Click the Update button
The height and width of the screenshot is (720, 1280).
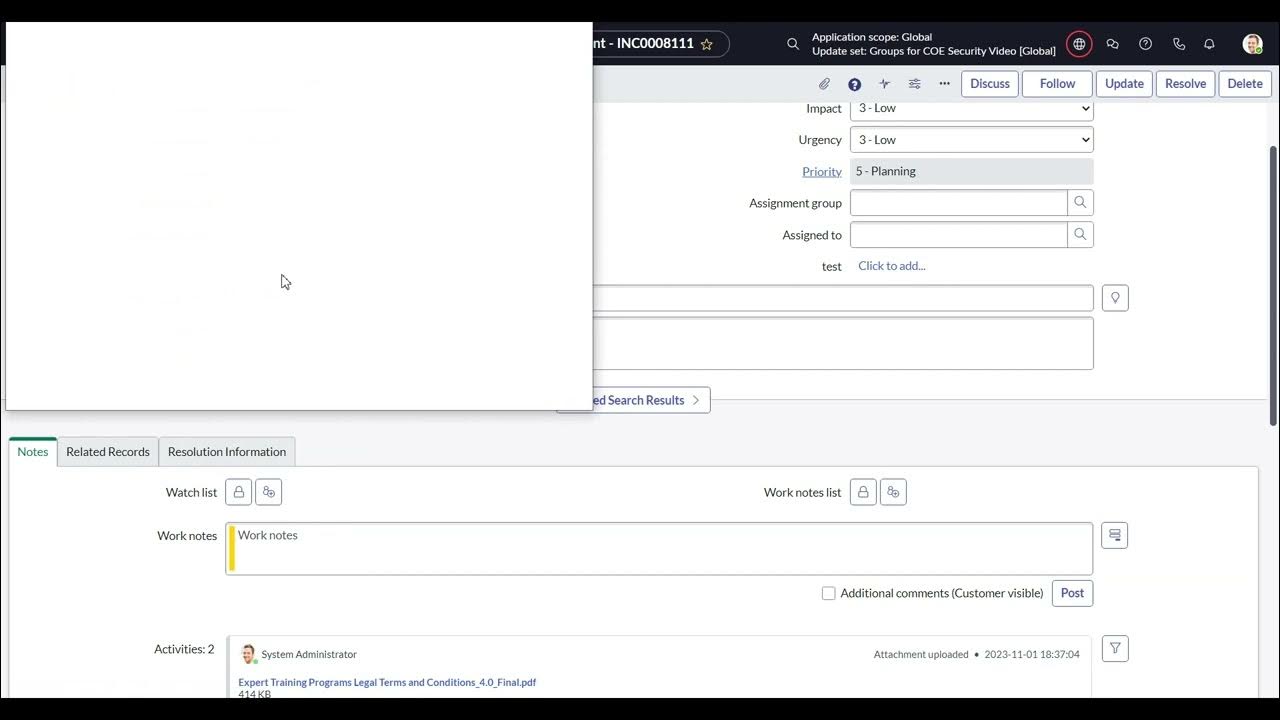tap(1124, 84)
